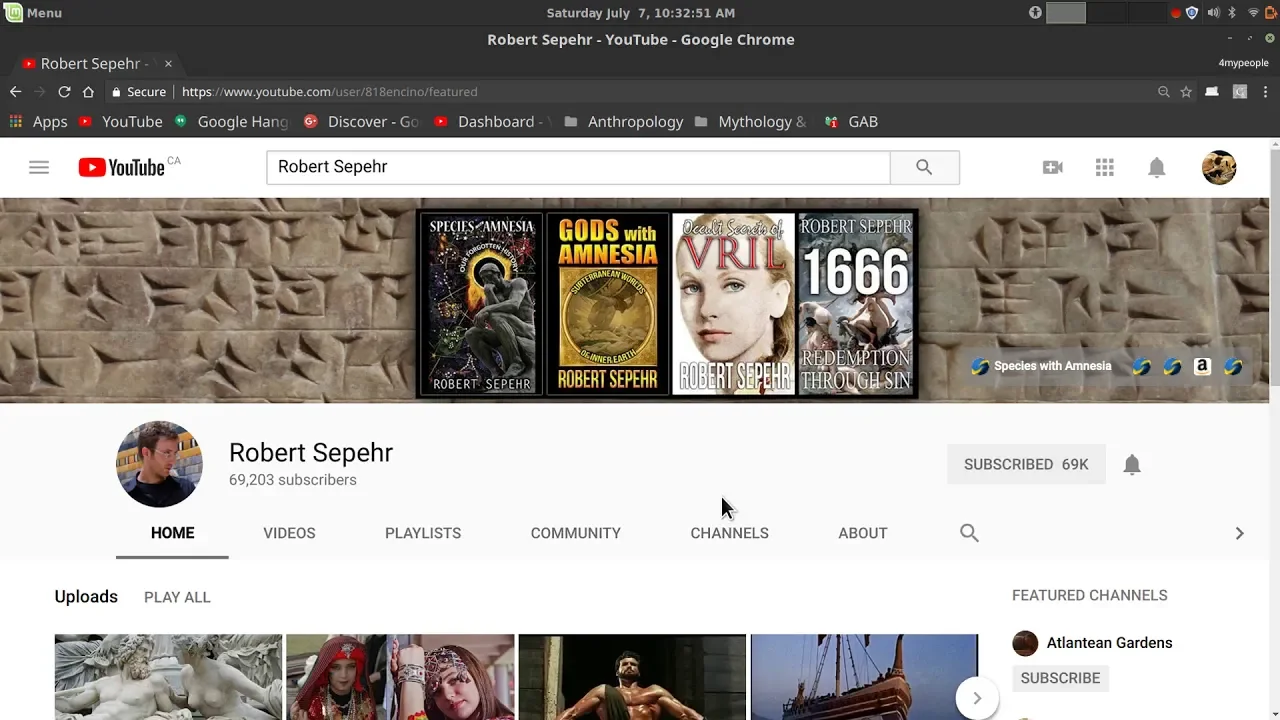Search within channel using magnifier icon
Viewport: 1280px width, 720px height.
(968, 533)
